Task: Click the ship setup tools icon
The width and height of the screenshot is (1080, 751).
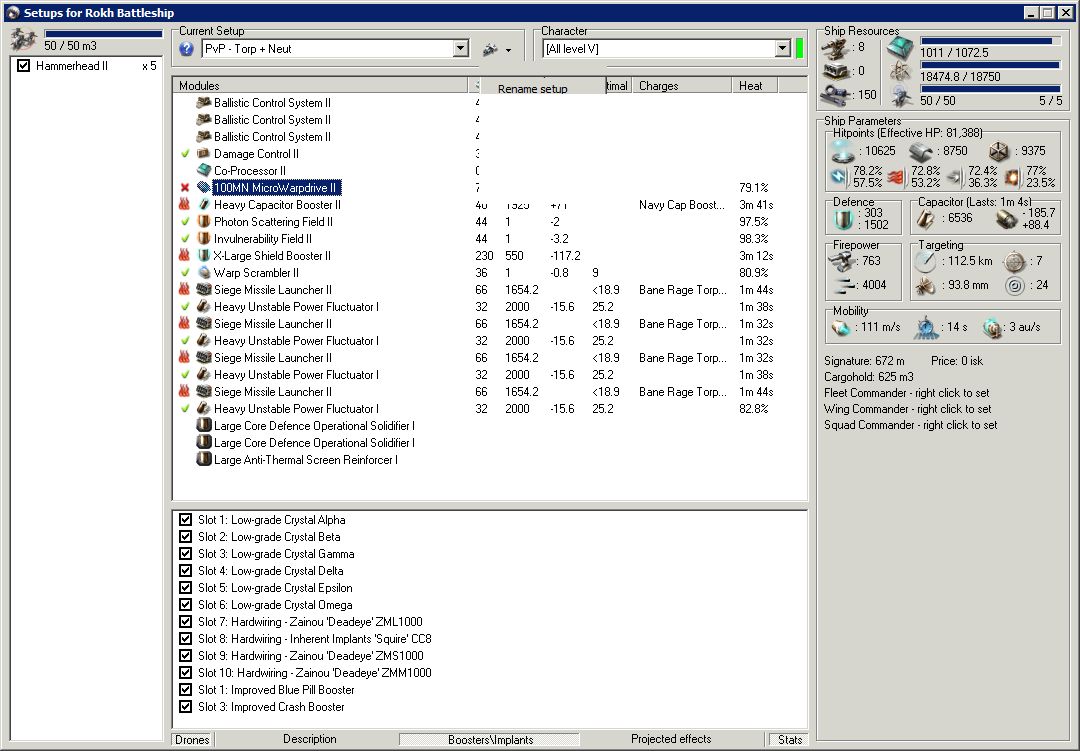Action: 490,49
